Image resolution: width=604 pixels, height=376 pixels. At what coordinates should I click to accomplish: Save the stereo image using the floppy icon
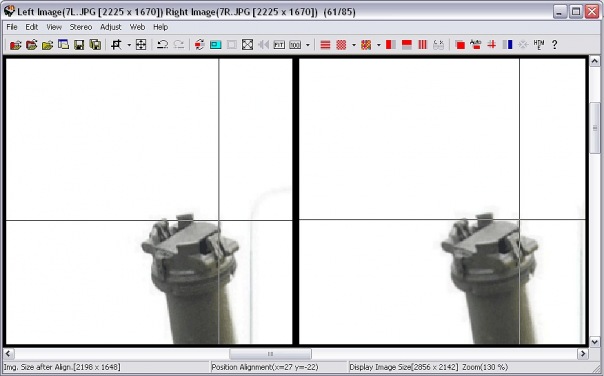(79, 45)
